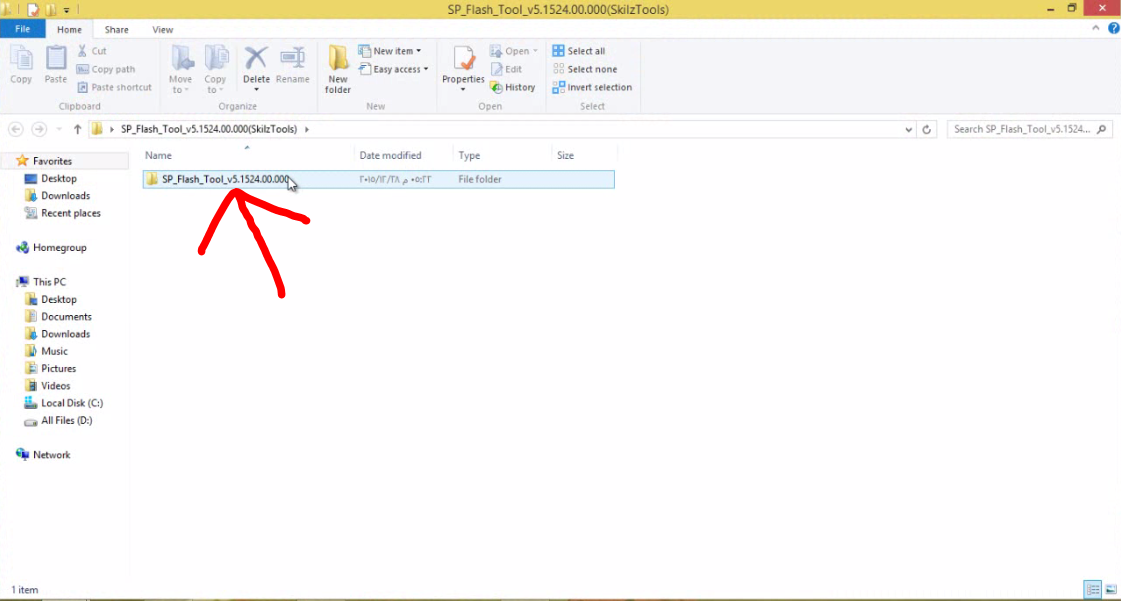Click Select none in ribbon
1121x601 pixels.
coord(585,69)
